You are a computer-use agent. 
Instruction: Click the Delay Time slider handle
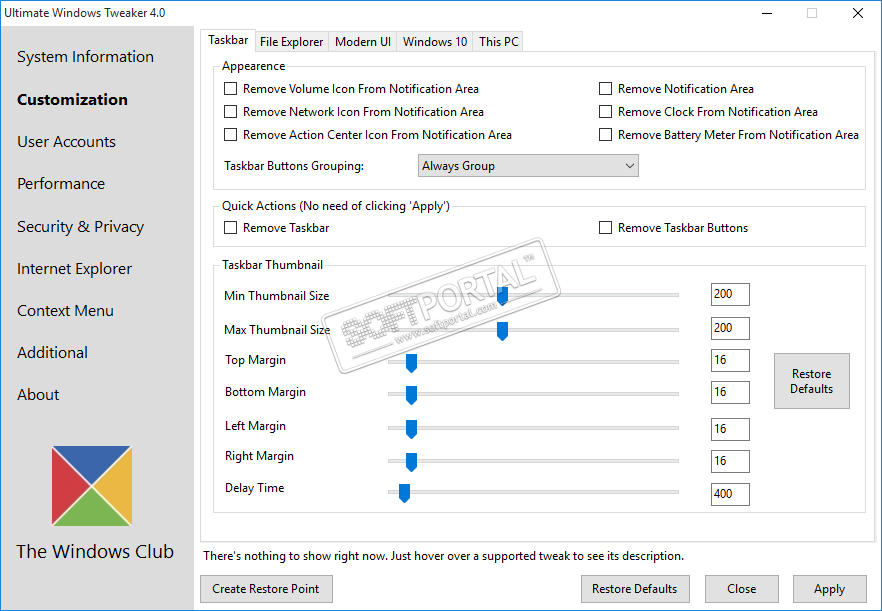(404, 493)
